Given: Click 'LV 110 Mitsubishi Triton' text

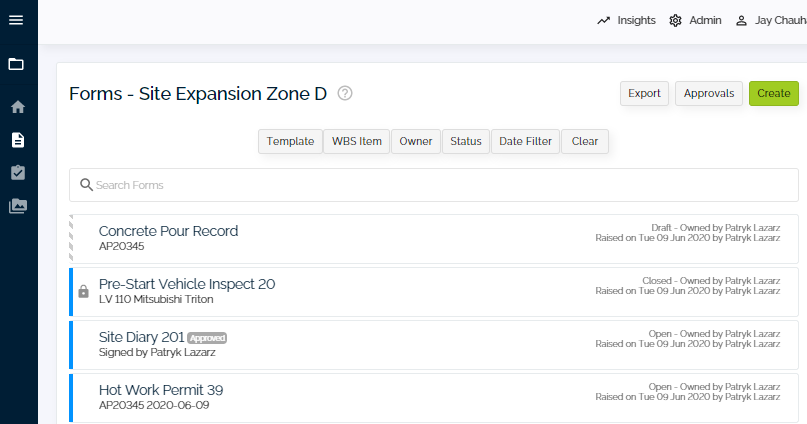Looking at the screenshot, I should 156,299.
